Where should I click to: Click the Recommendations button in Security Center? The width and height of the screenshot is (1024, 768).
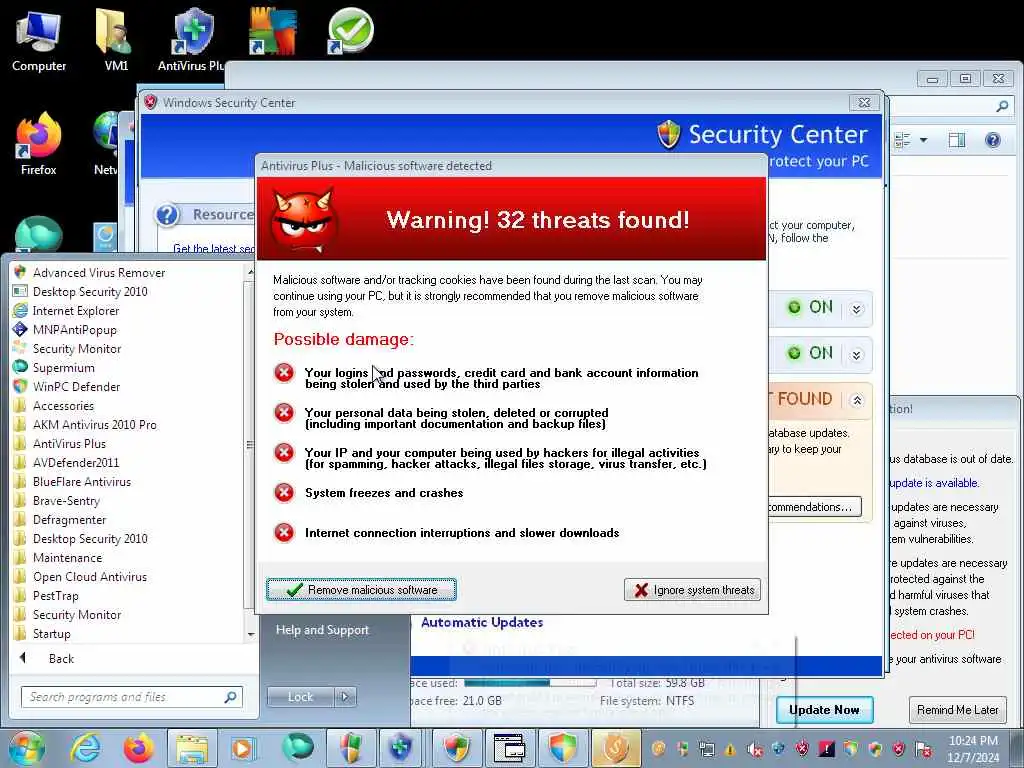click(x=814, y=507)
